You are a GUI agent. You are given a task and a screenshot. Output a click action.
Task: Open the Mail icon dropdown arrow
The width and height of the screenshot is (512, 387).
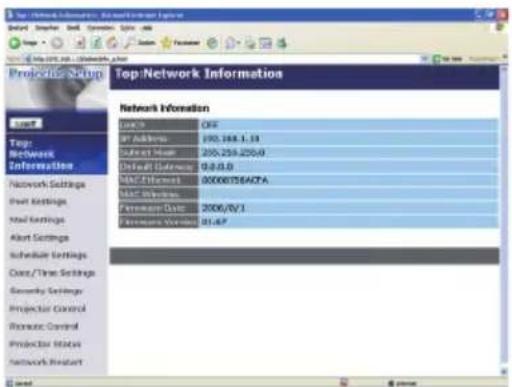[239, 43]
